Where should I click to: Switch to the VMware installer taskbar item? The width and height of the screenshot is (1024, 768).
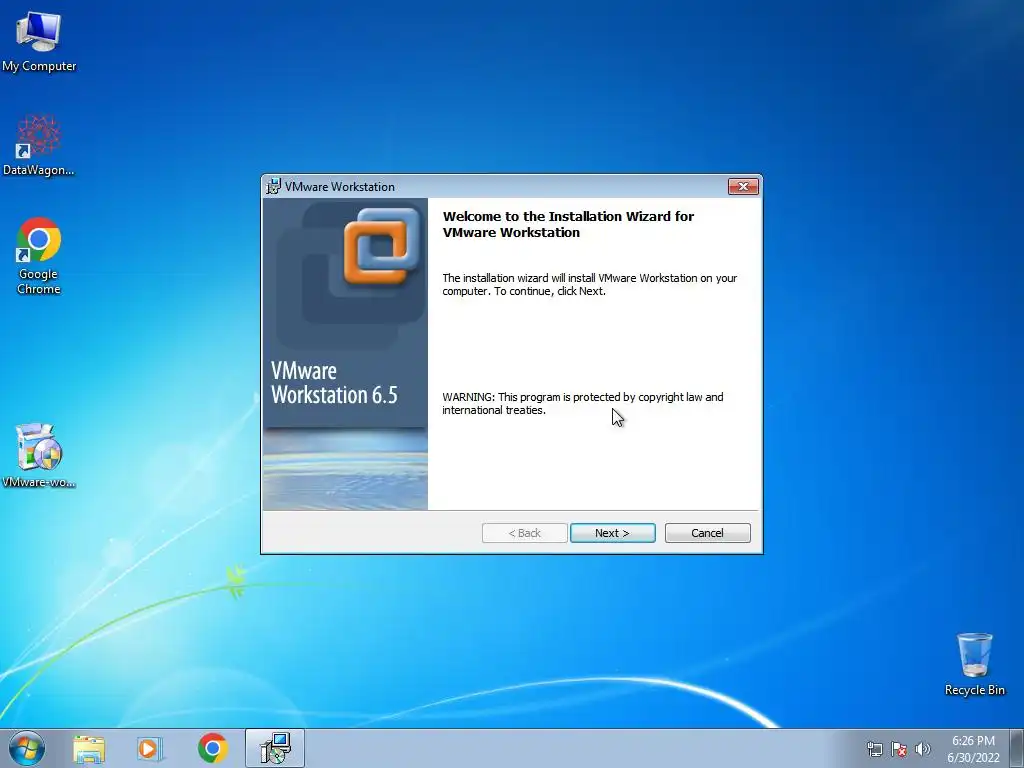point(275,748)
